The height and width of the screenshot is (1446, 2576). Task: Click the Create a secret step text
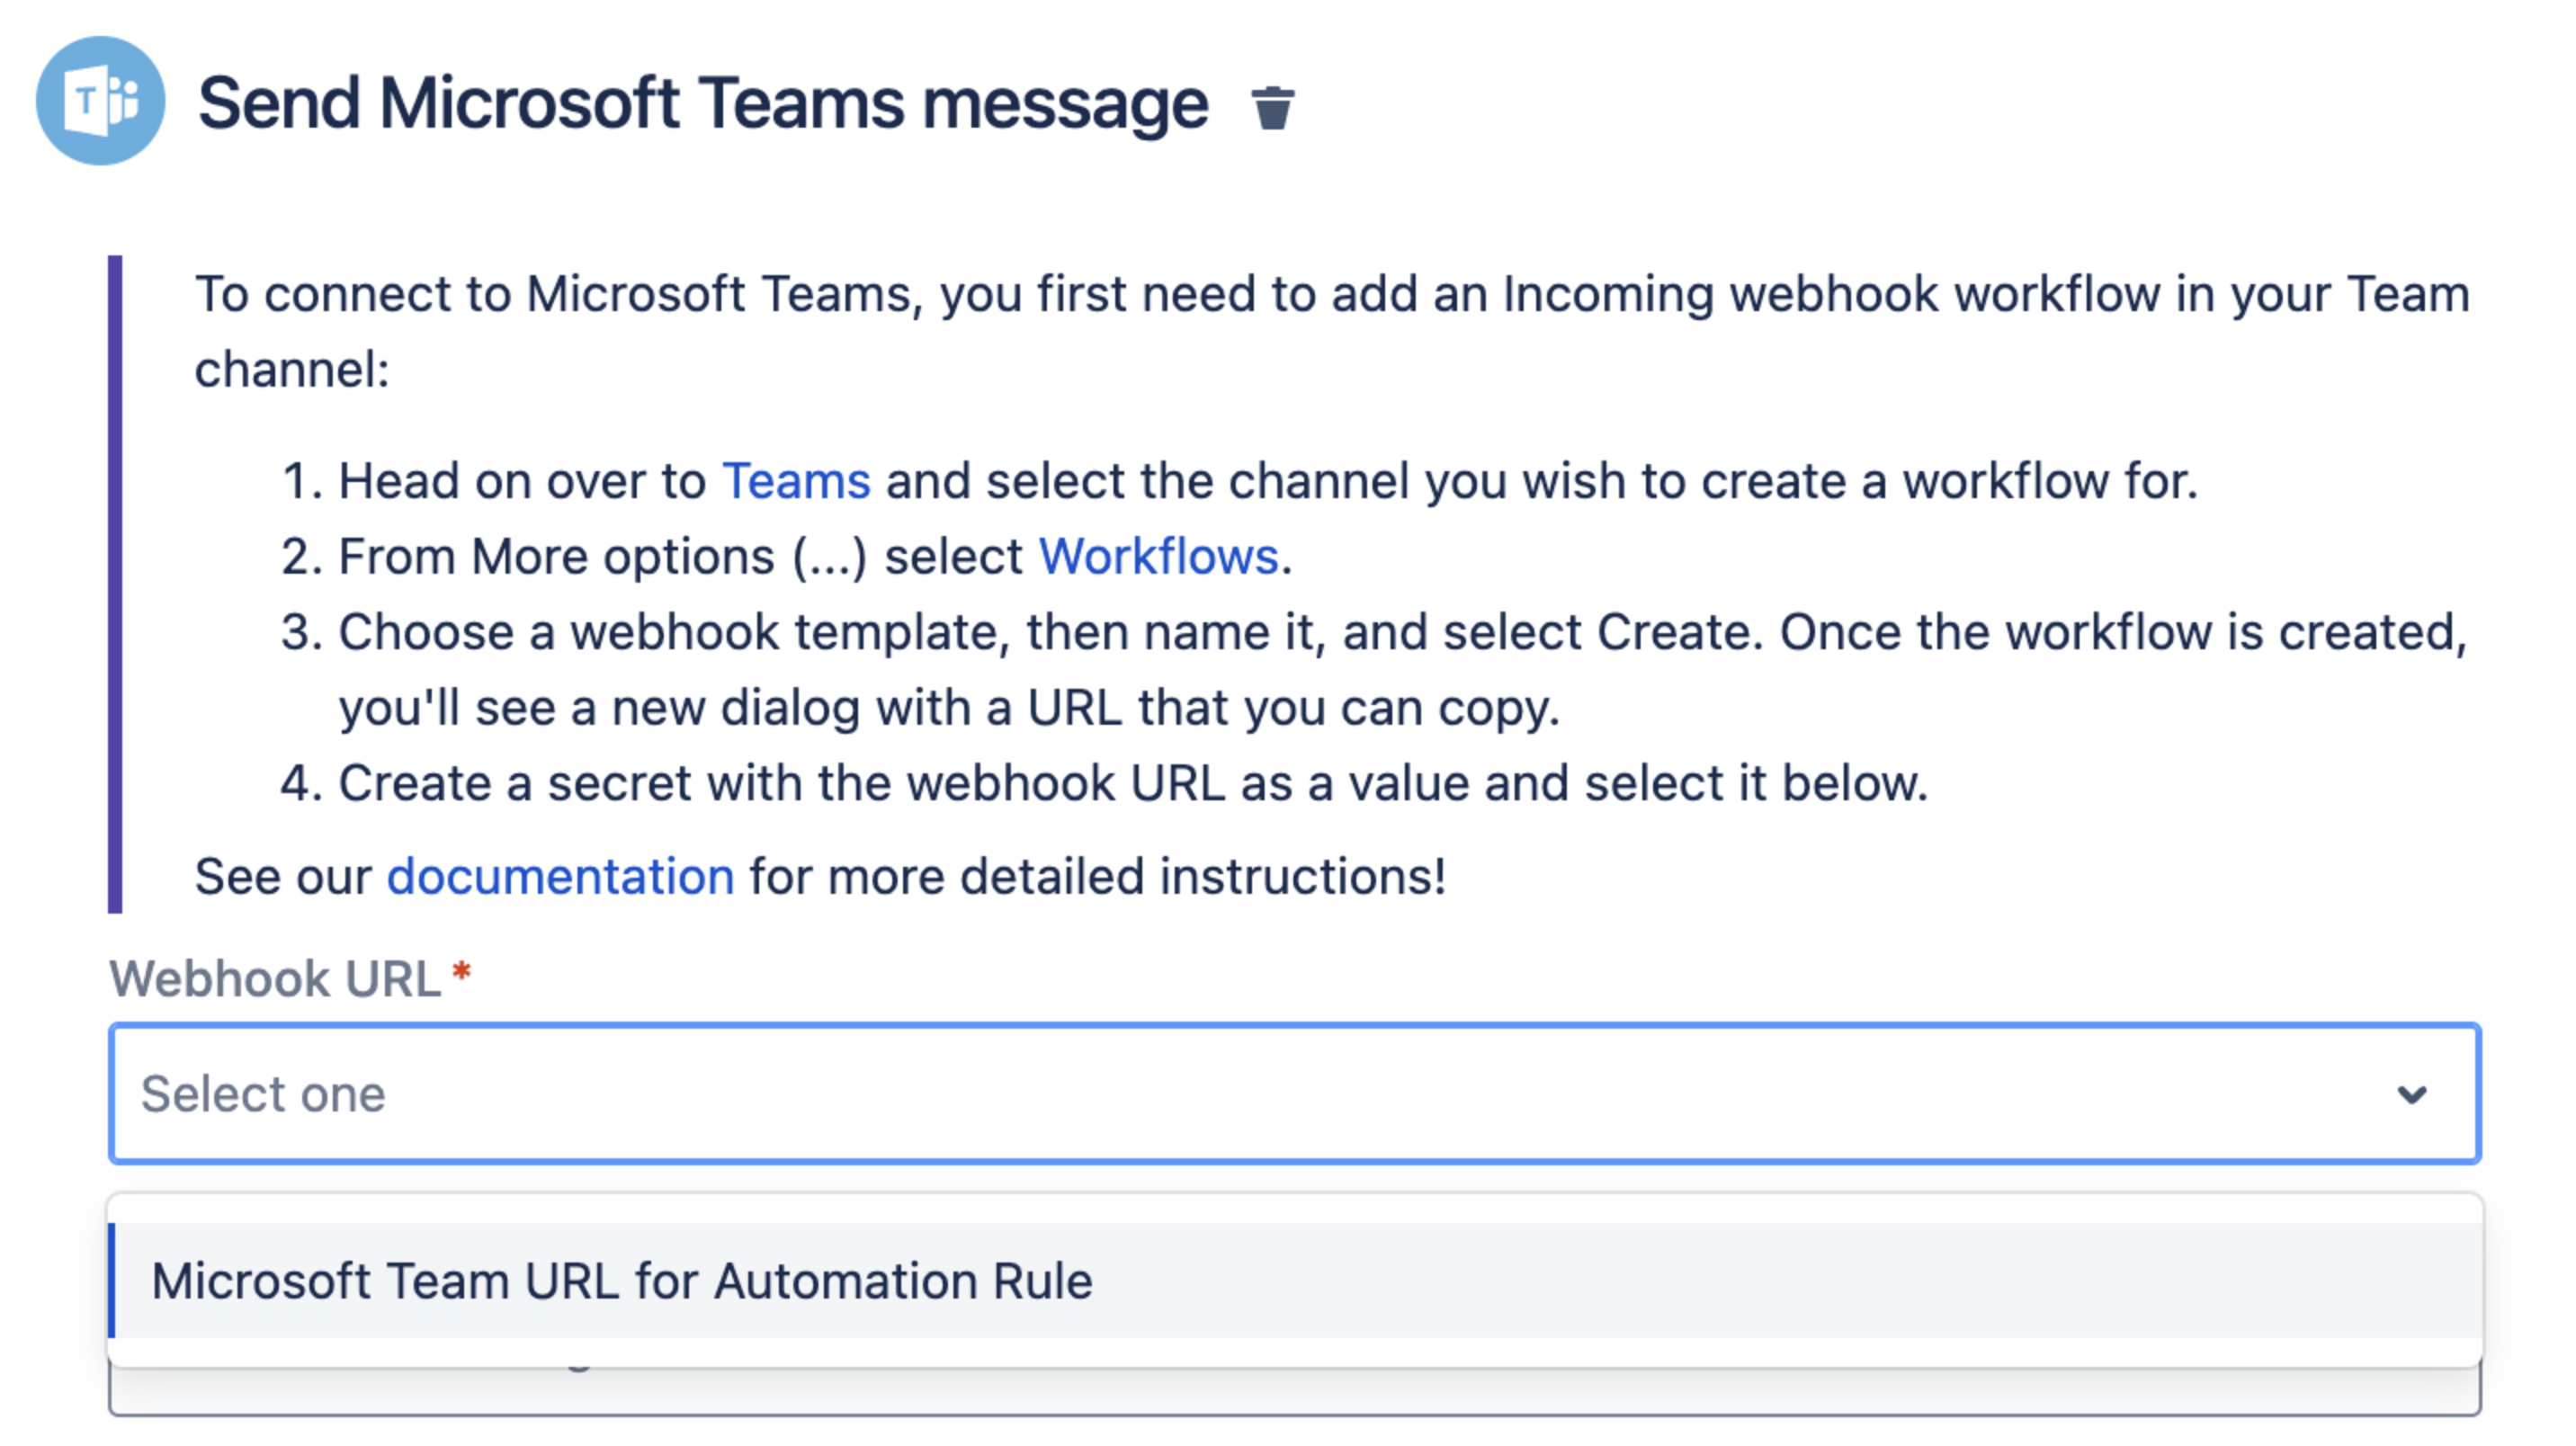[x=1130, y=783]
